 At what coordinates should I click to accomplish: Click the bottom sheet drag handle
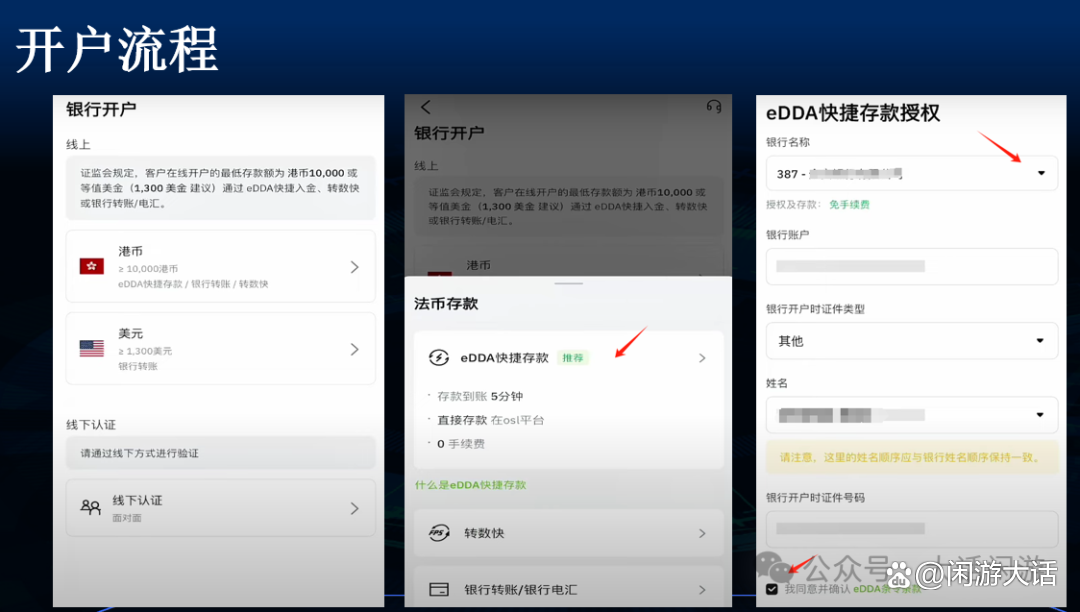coord(568,284)
